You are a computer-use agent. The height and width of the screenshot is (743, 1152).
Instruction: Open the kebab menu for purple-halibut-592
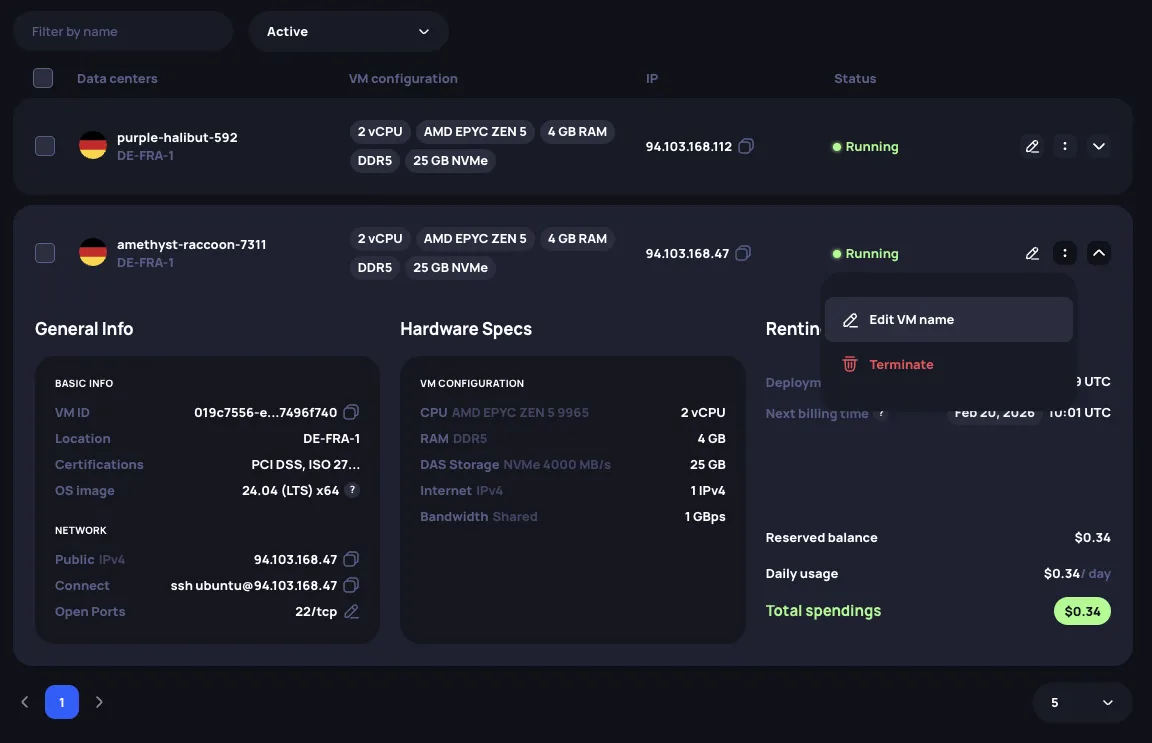click(x=1065, y=146)
